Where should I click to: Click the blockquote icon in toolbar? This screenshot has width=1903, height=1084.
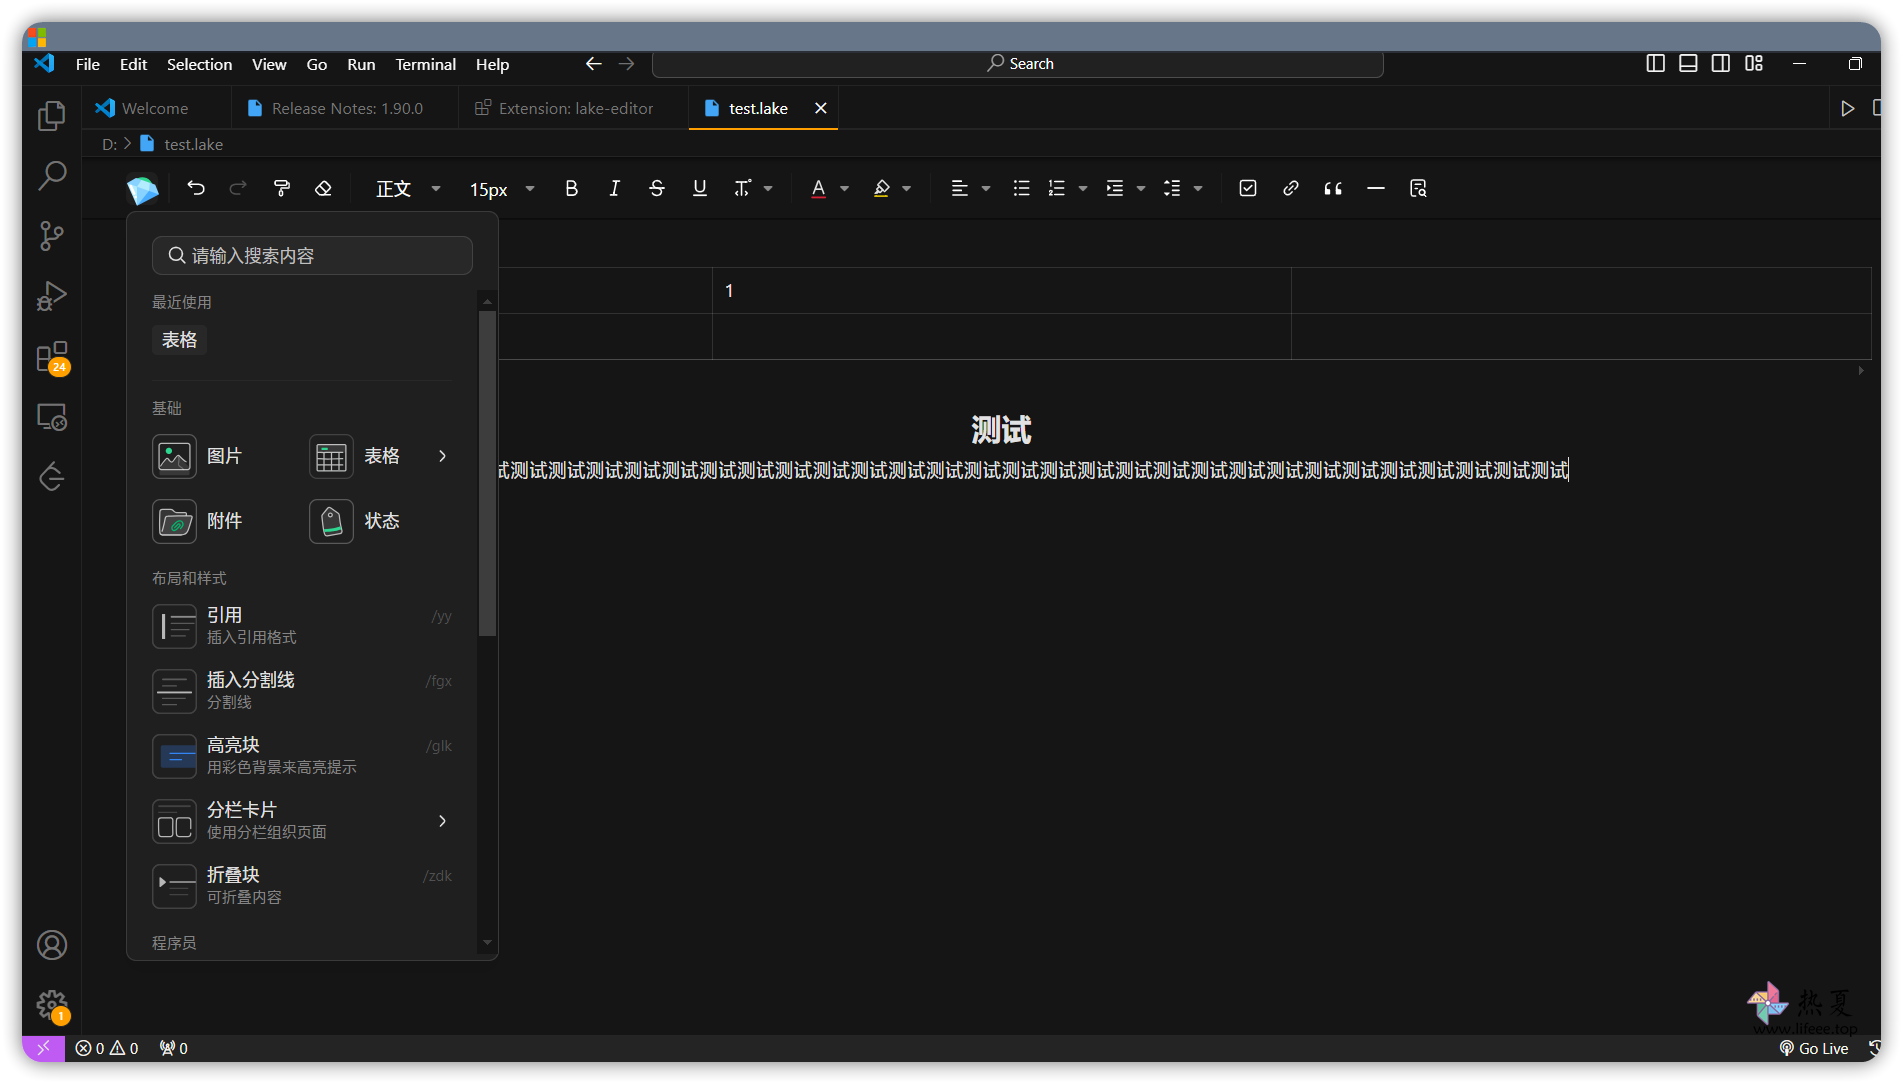tap(1333, 188)
